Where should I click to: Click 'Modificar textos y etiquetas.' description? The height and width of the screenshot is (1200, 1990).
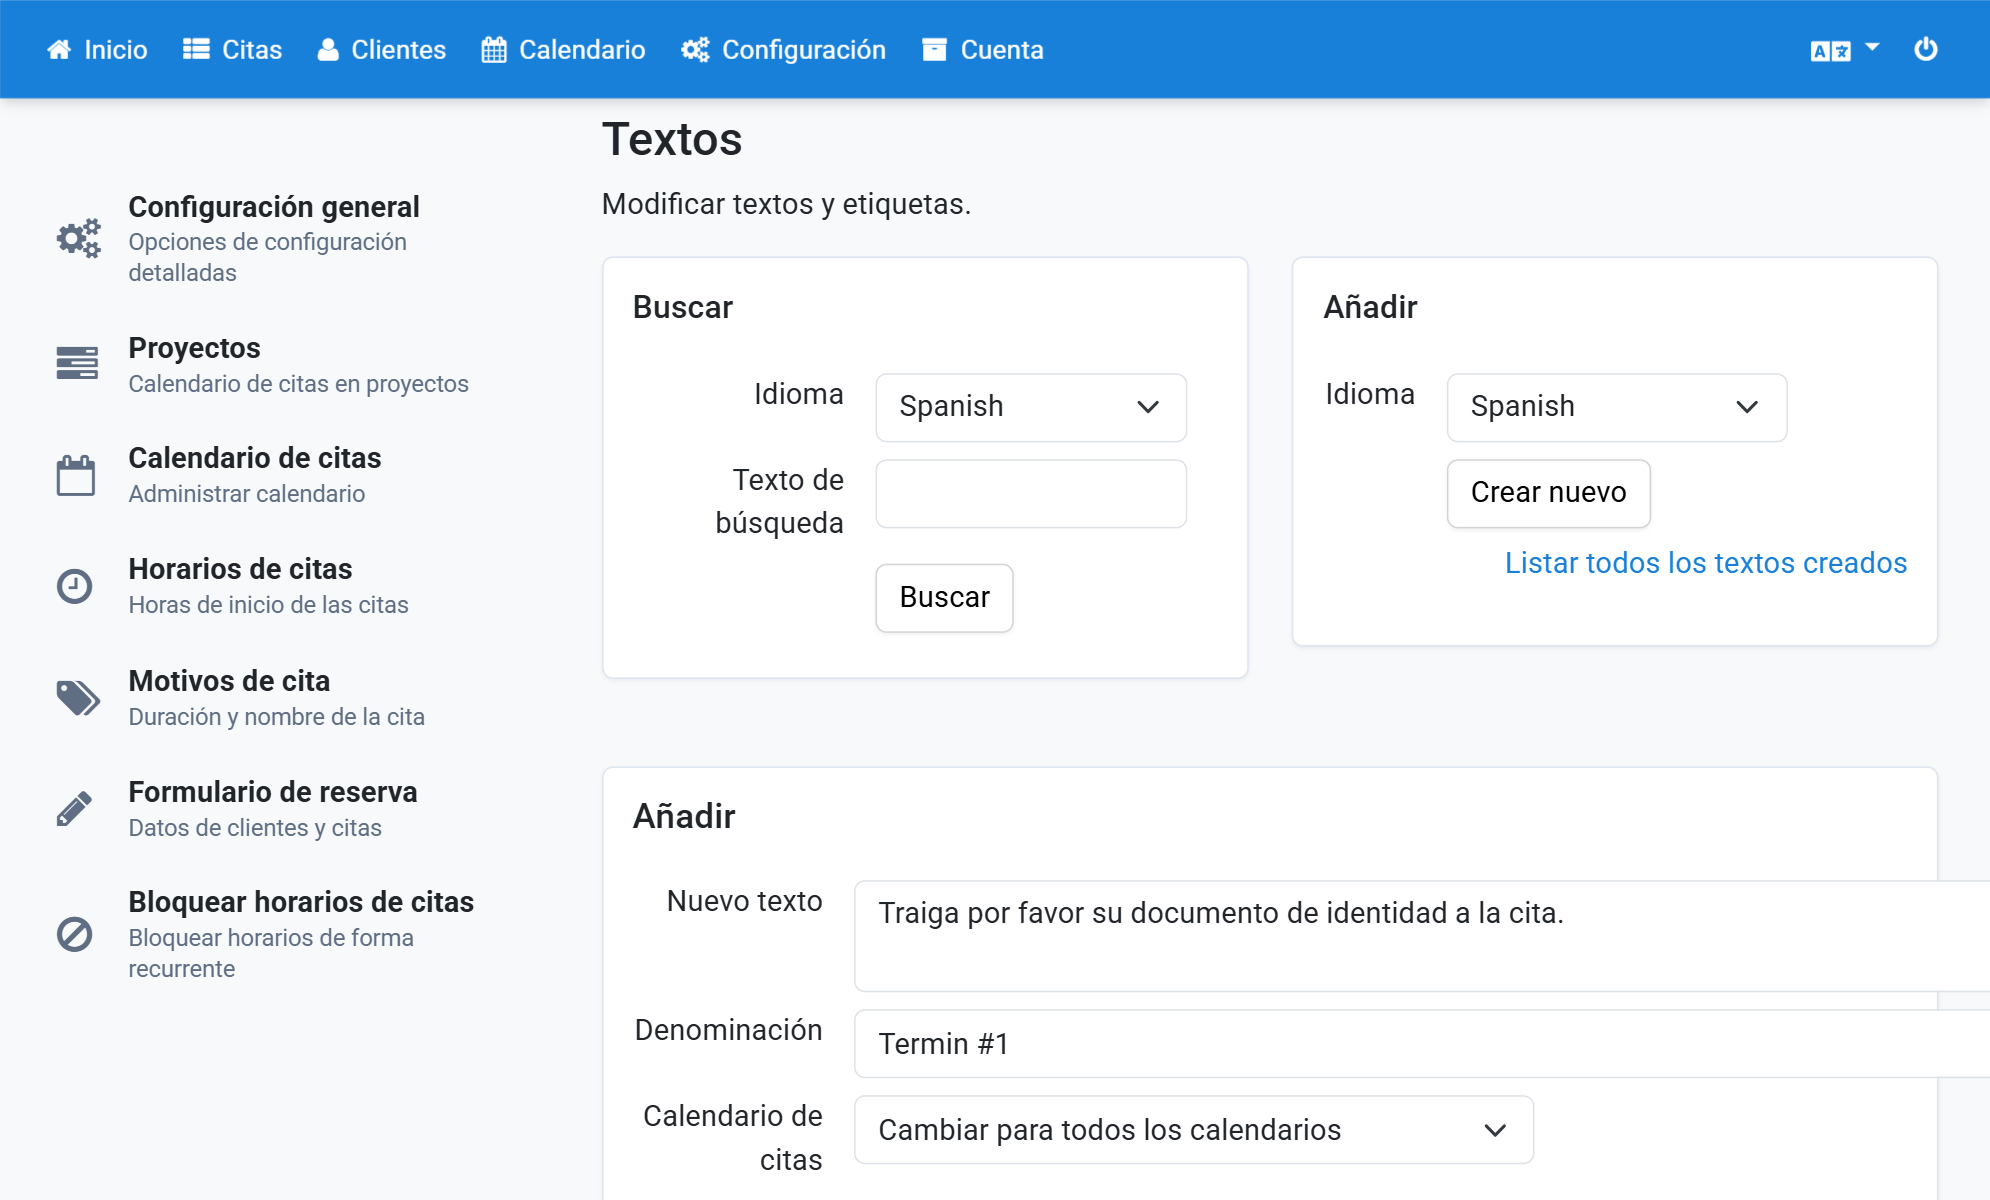tap(786, 204)
